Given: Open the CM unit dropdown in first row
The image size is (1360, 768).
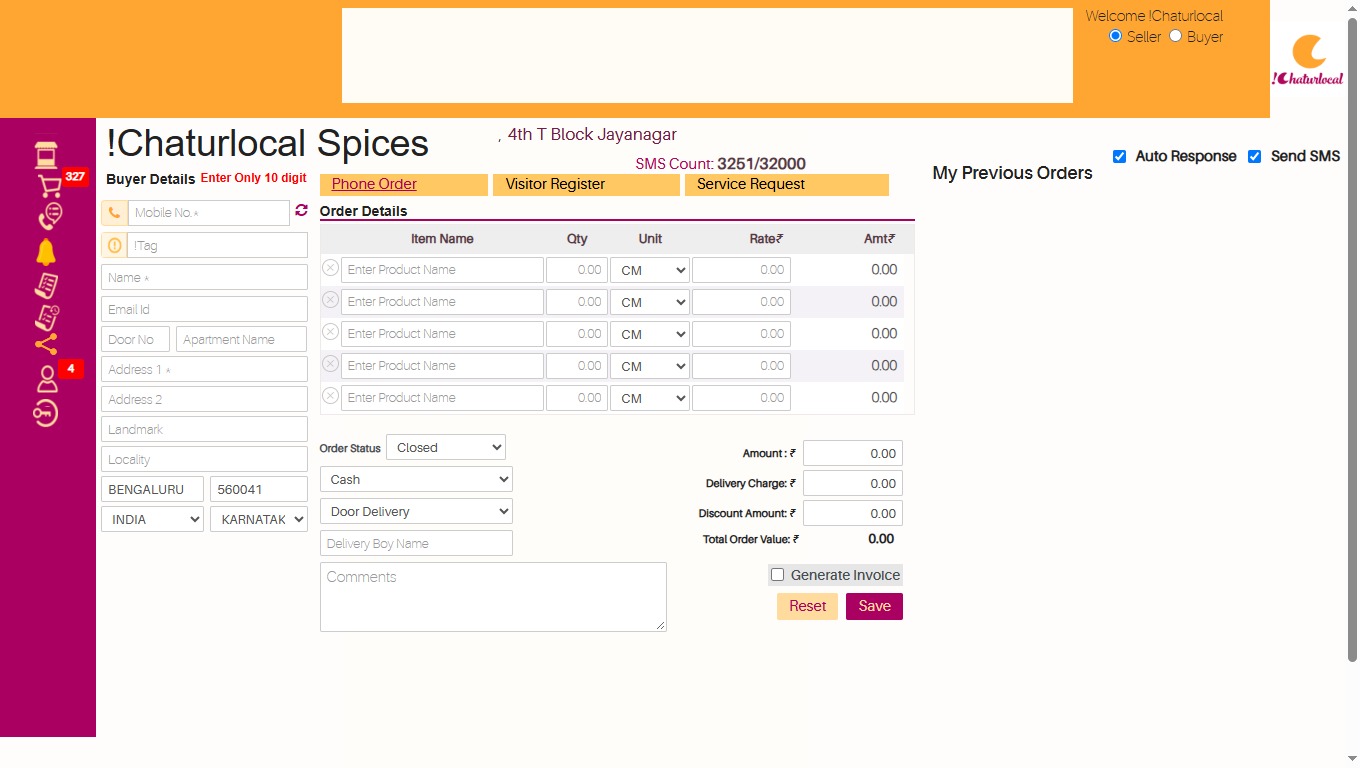Looking at the screenshot, I should pos(650,270).
